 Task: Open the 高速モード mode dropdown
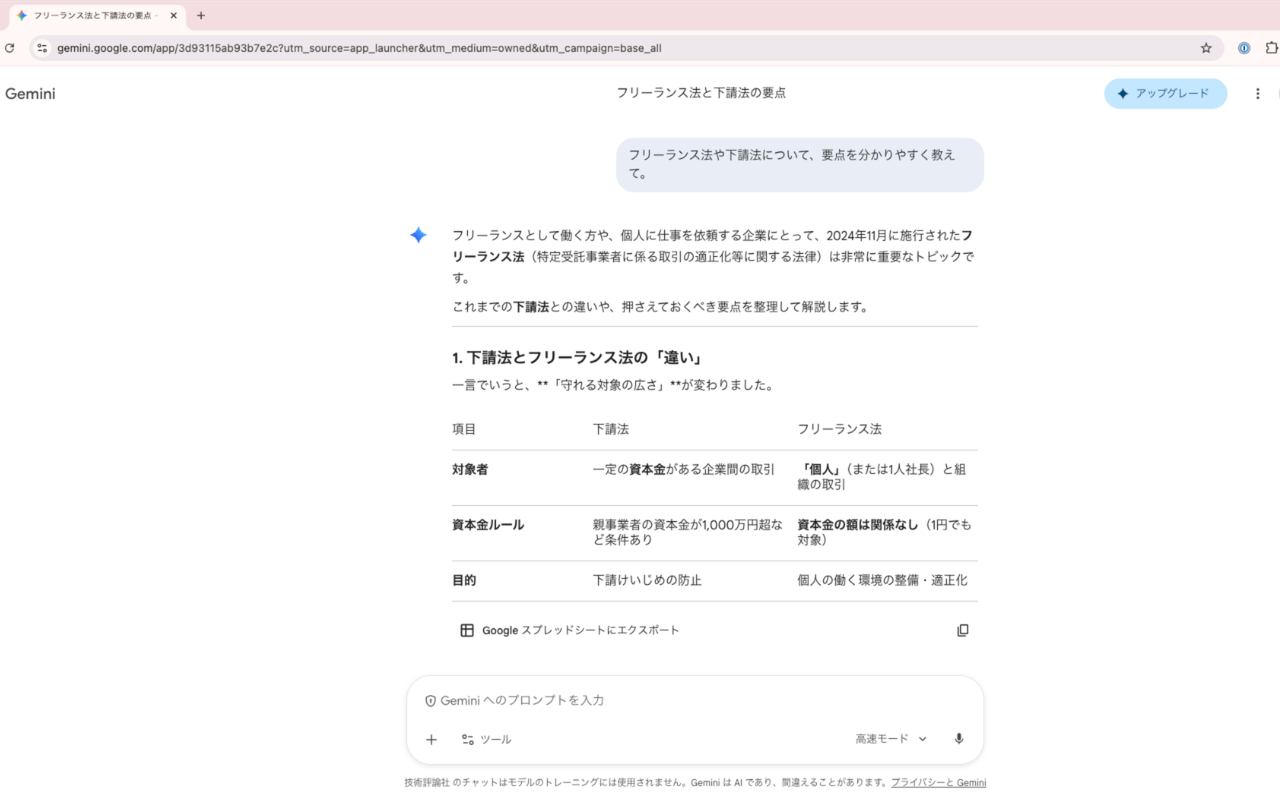click(x=891, y=739)
